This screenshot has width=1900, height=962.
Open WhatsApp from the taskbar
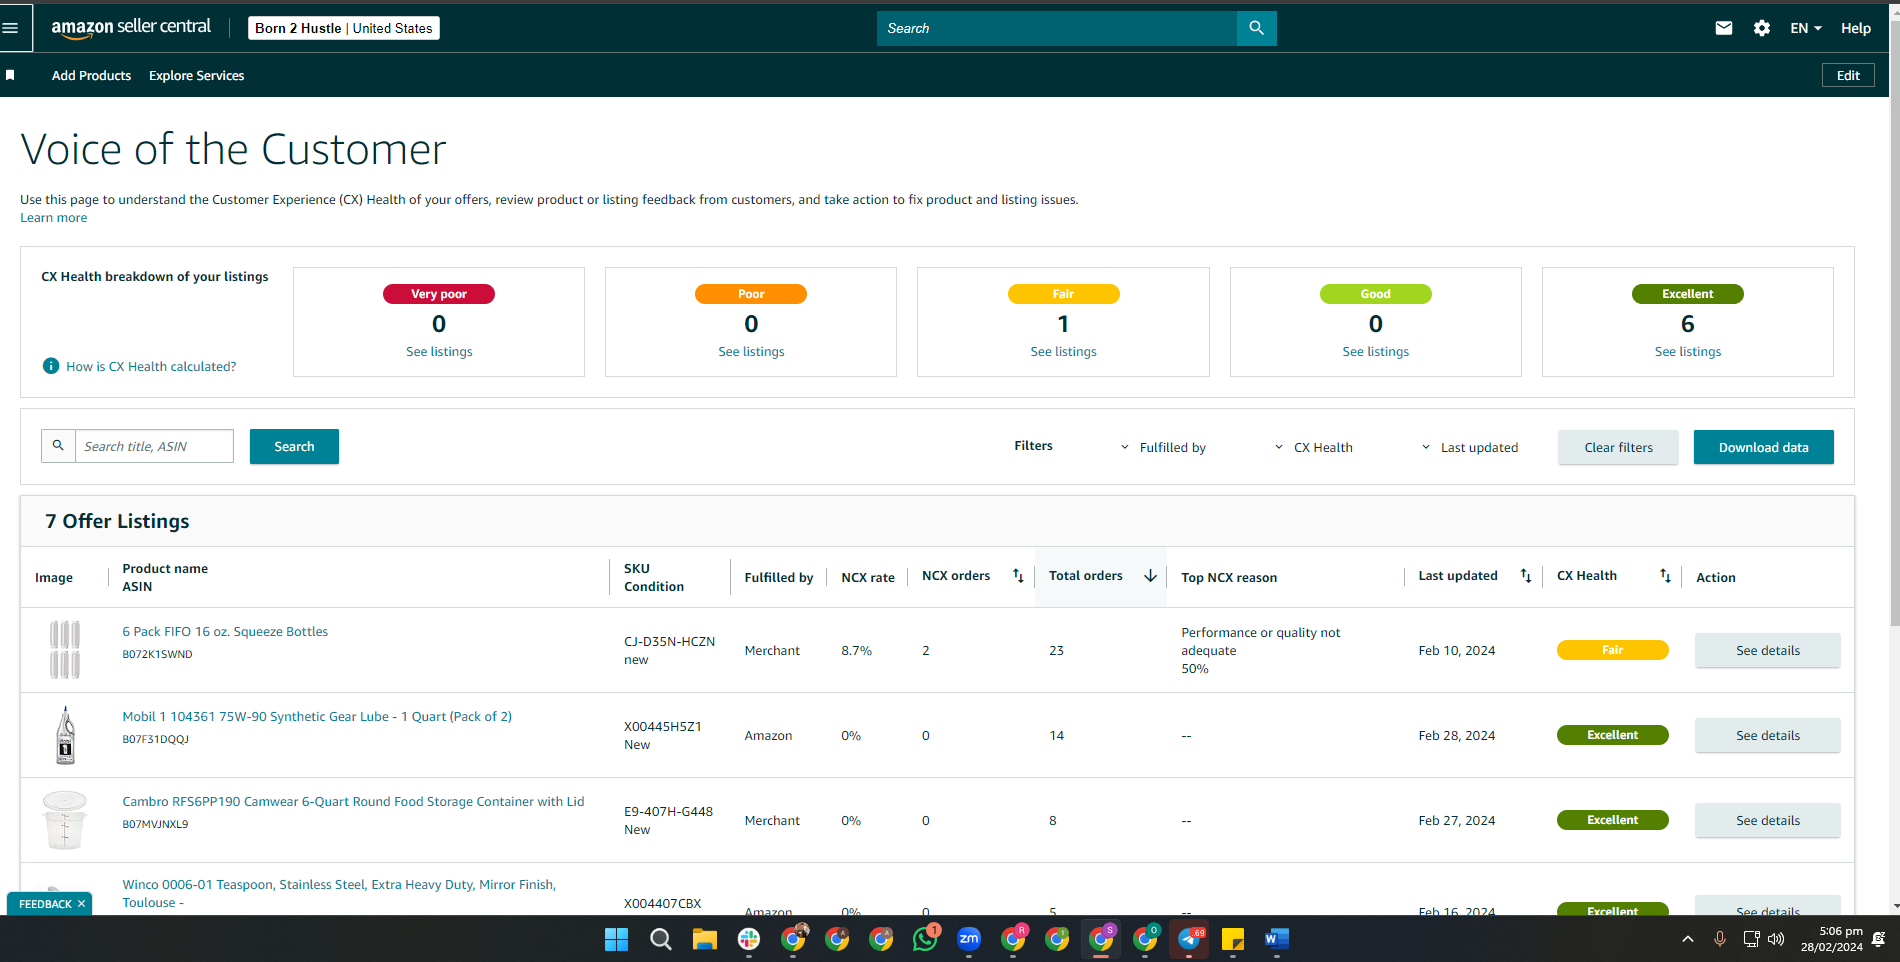tap(925, 939)
